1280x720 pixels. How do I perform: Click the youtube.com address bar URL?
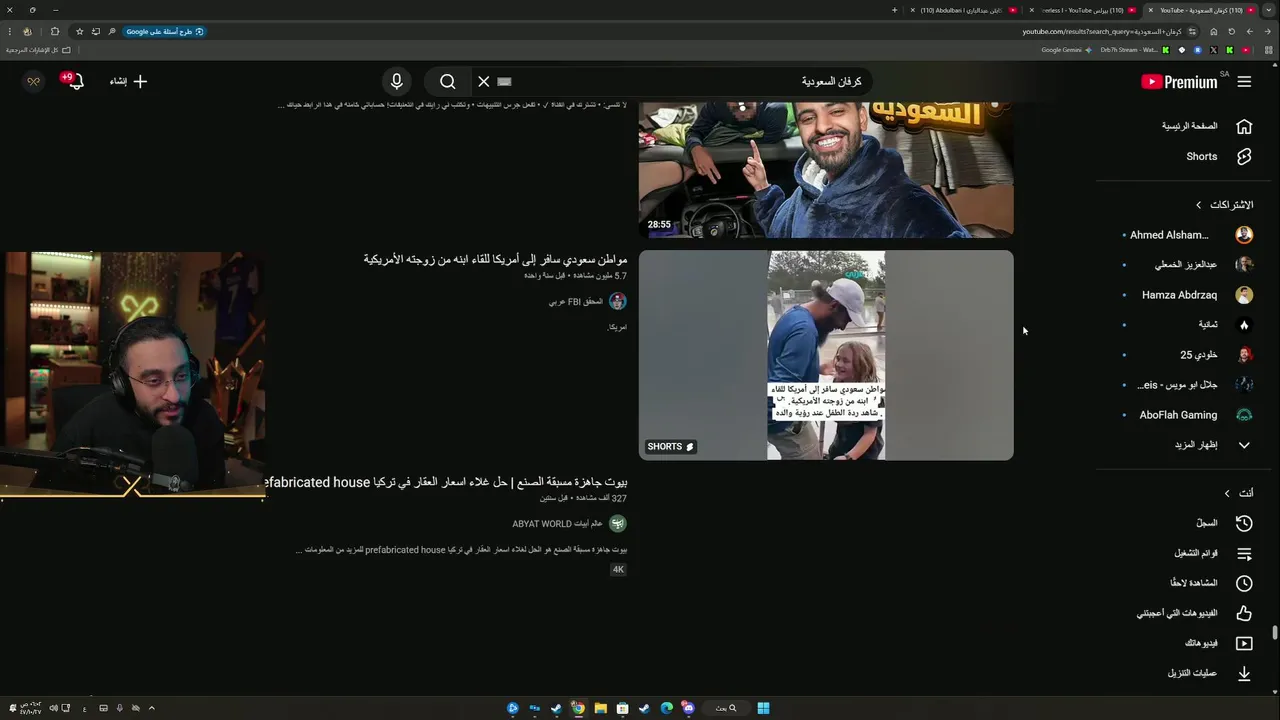point(1102,32)
